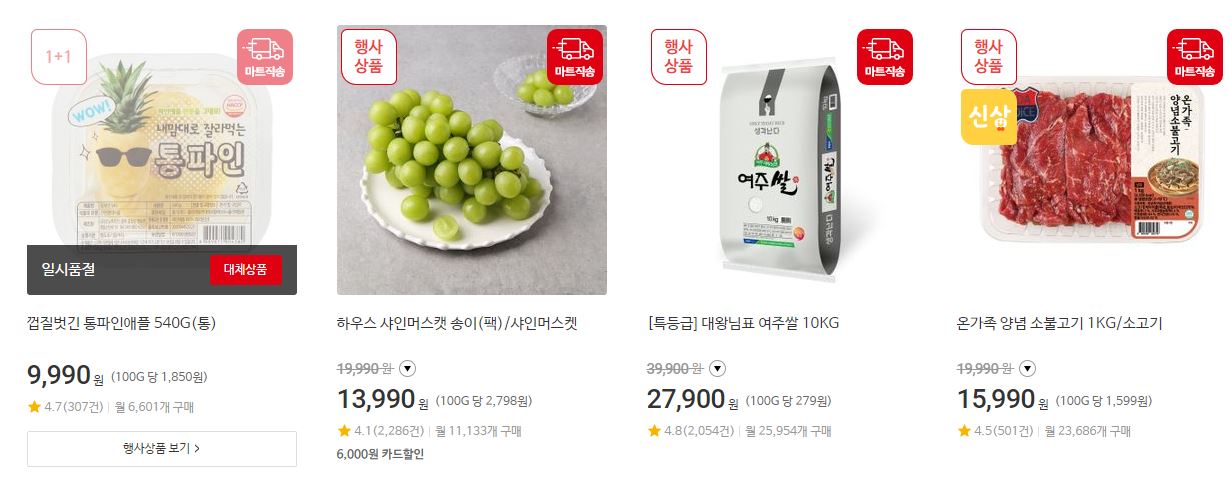Click the mart delivery truck icon on bulgogi
This screenshot has width=1229, height=483.
(x=1195, y=57)
